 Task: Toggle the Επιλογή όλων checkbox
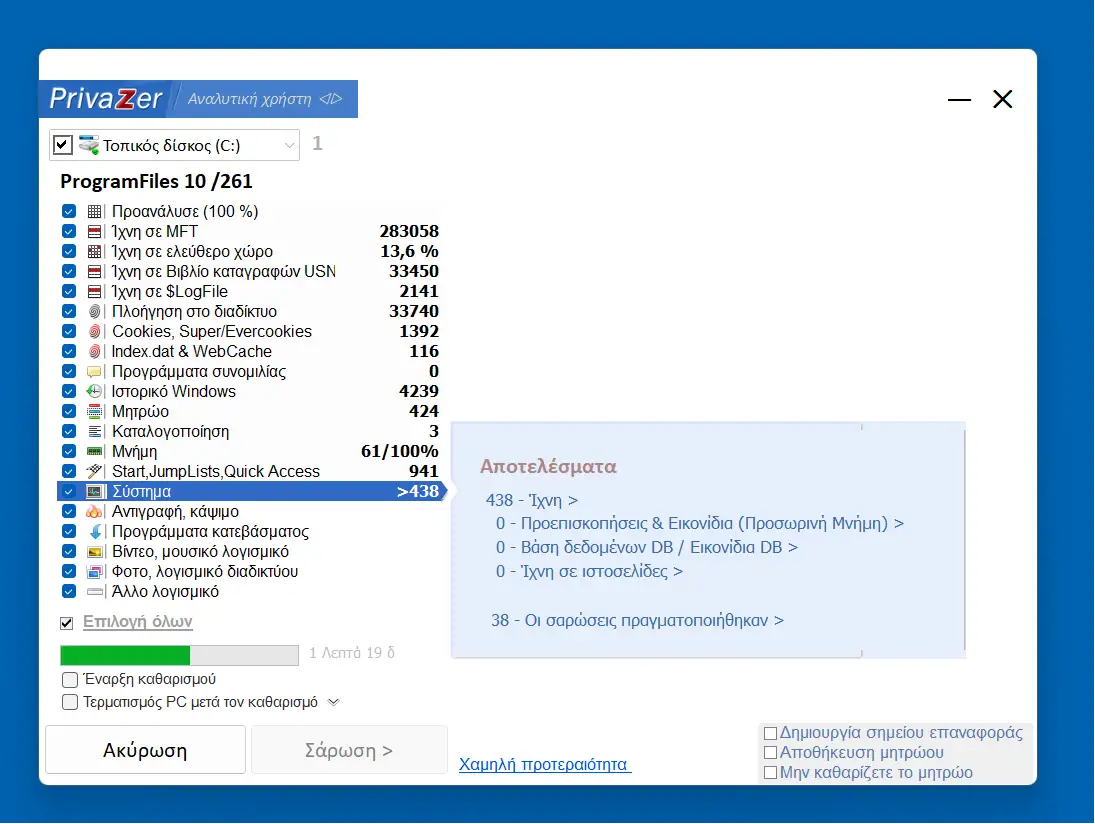66,623
